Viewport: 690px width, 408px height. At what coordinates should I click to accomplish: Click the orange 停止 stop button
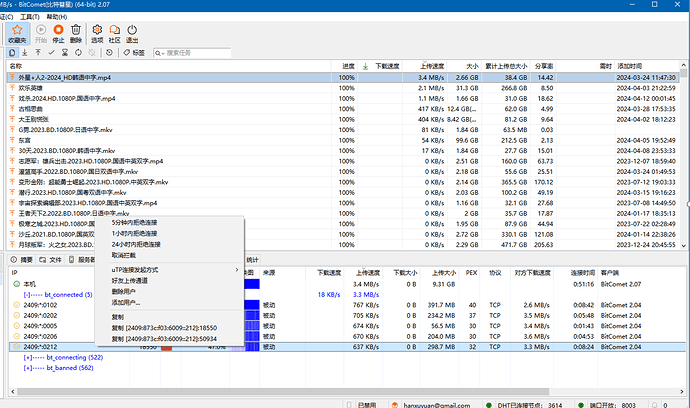58,33
